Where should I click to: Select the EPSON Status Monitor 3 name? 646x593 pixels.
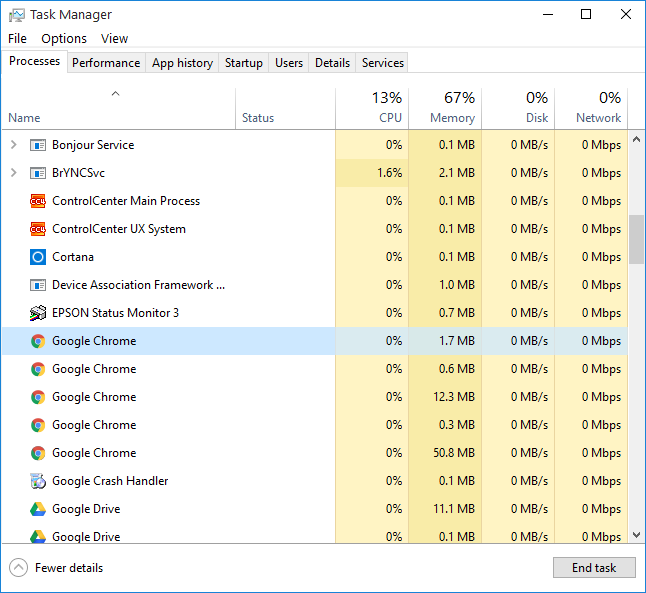[x=115, y=313]
